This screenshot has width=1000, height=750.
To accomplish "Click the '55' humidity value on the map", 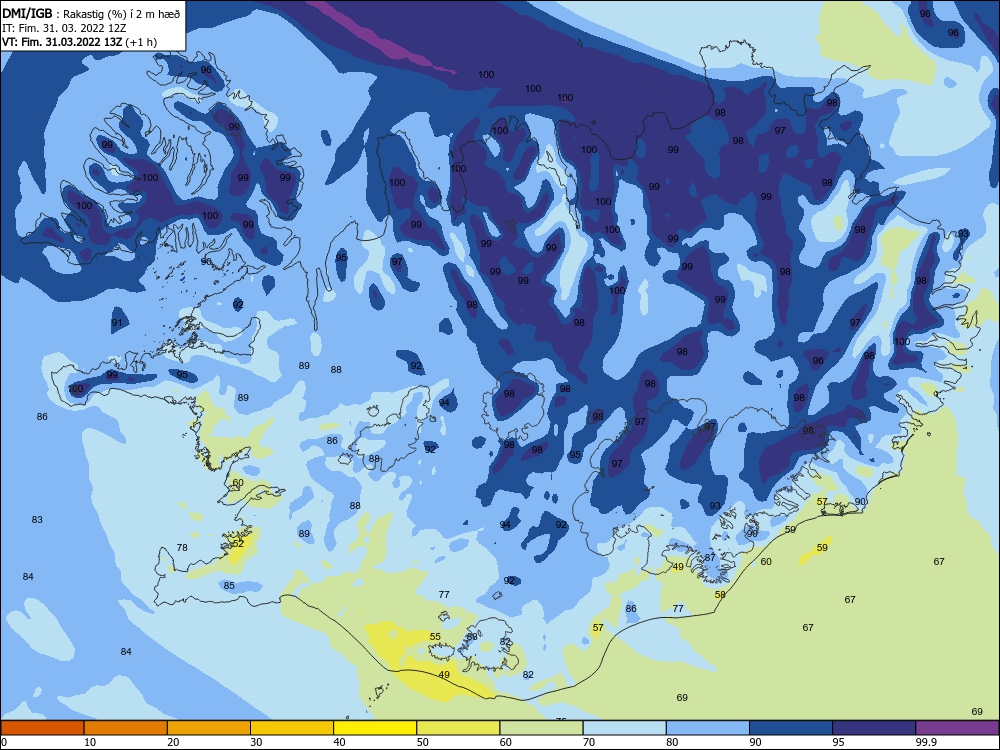I will pos(435,636).
